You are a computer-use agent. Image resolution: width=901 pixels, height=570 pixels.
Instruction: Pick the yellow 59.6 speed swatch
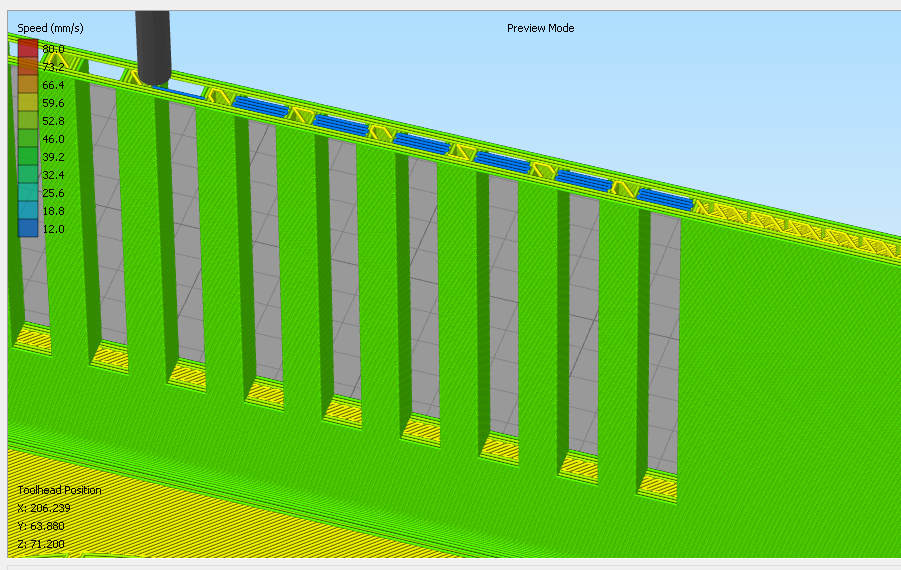(27, 103)
